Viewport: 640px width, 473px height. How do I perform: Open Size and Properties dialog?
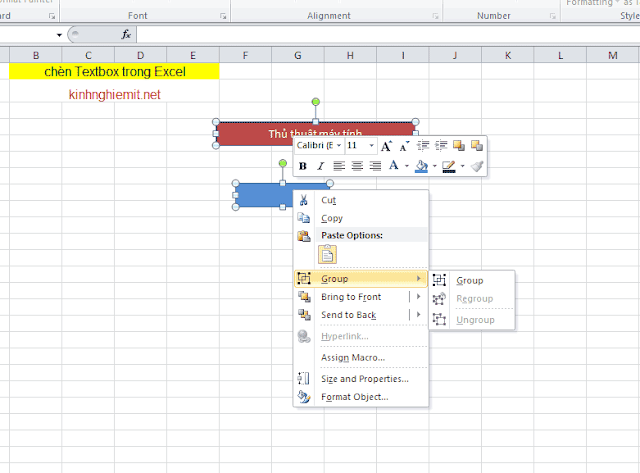click(361, 379)
